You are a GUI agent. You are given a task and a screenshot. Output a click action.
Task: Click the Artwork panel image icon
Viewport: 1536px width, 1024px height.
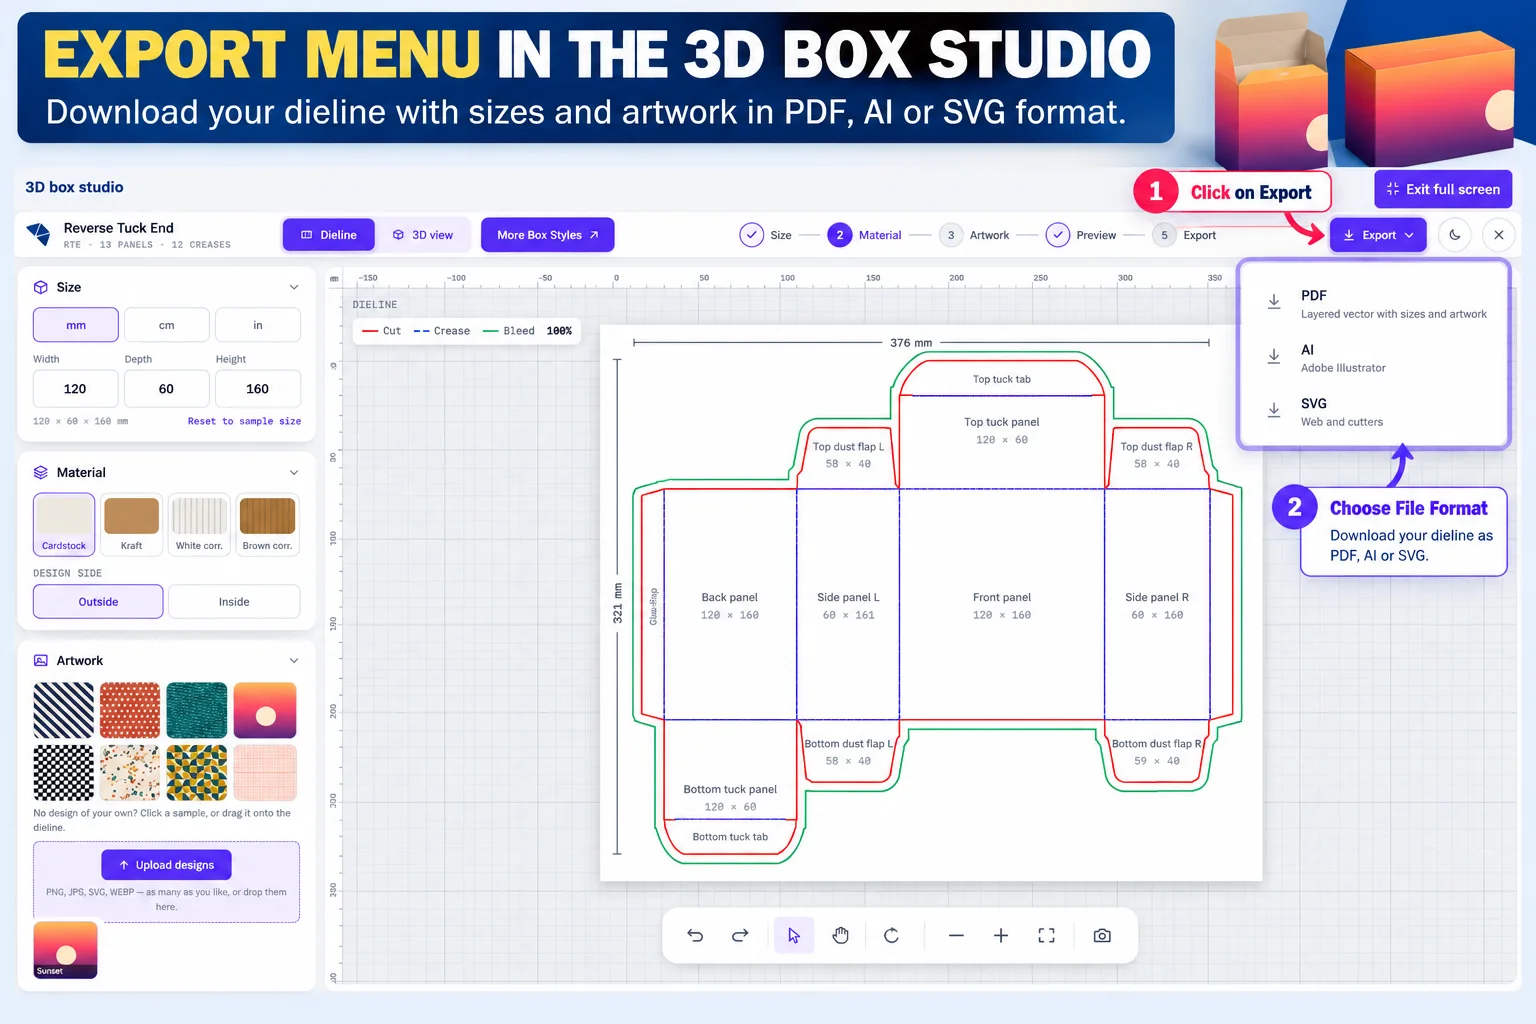41,660
